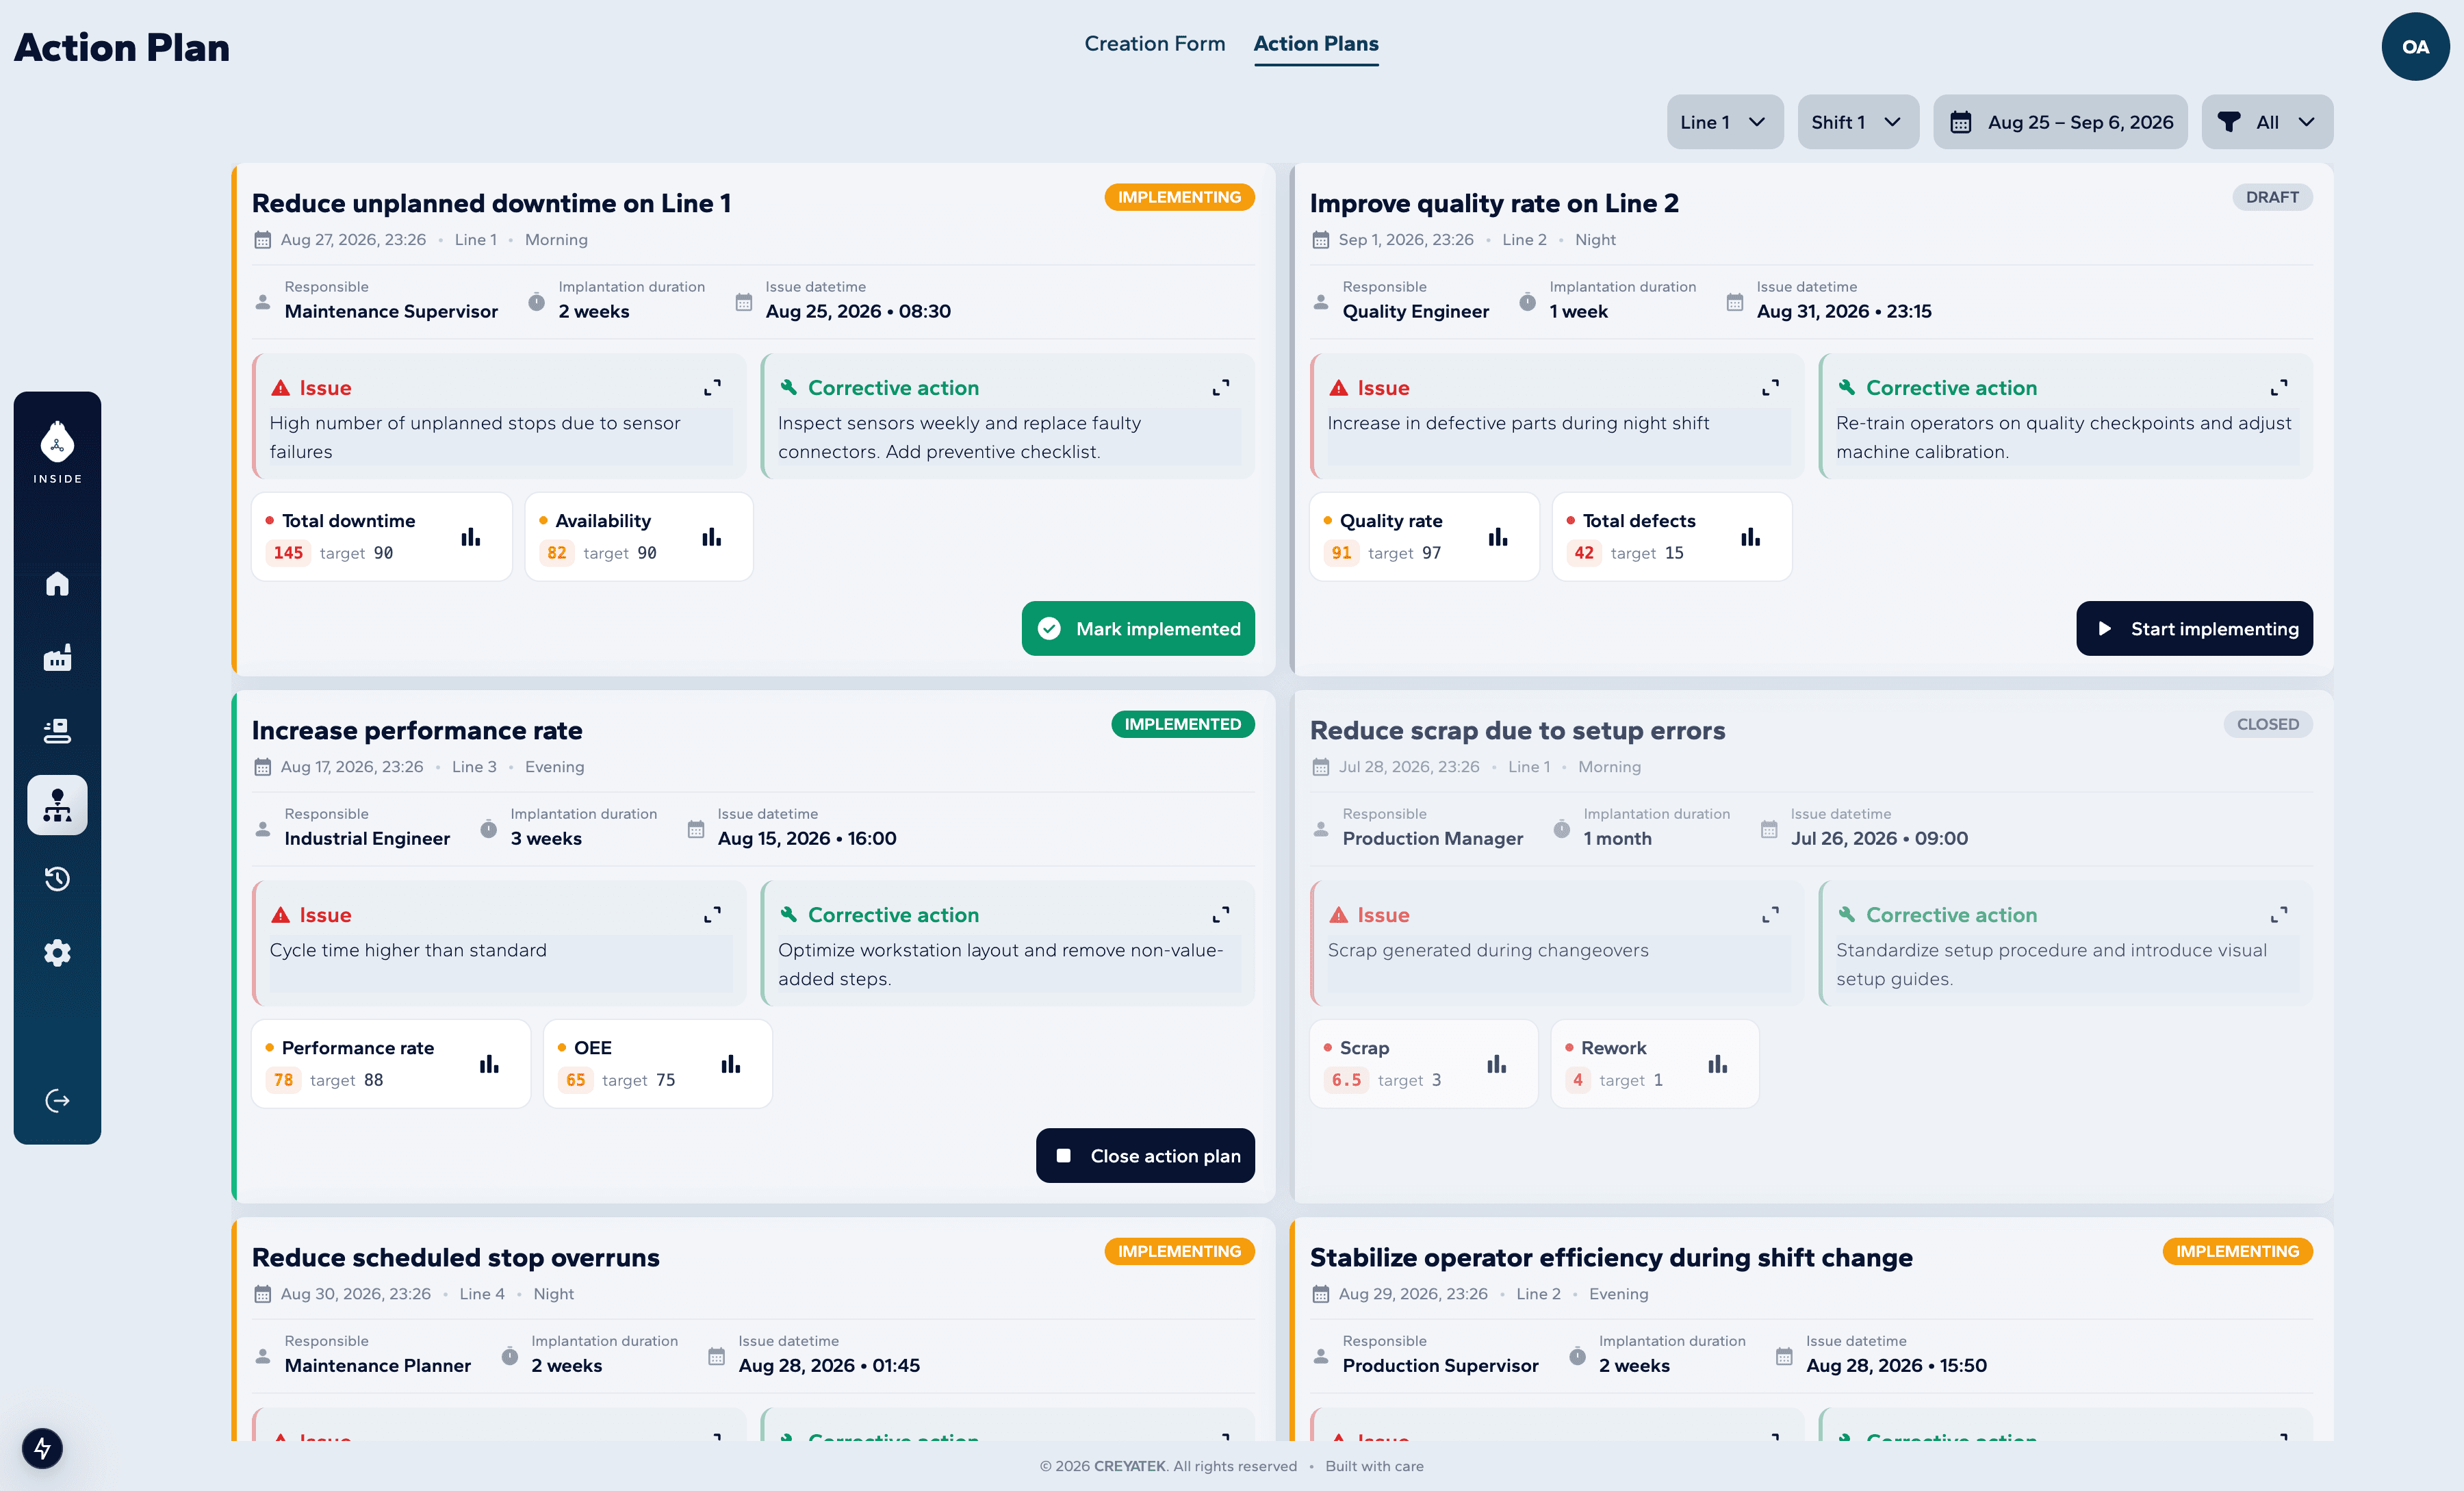Open the Aug 25 – Sep 6, 2026 date picker
Viewport: 2464px width, 1491px height.
2060,122
